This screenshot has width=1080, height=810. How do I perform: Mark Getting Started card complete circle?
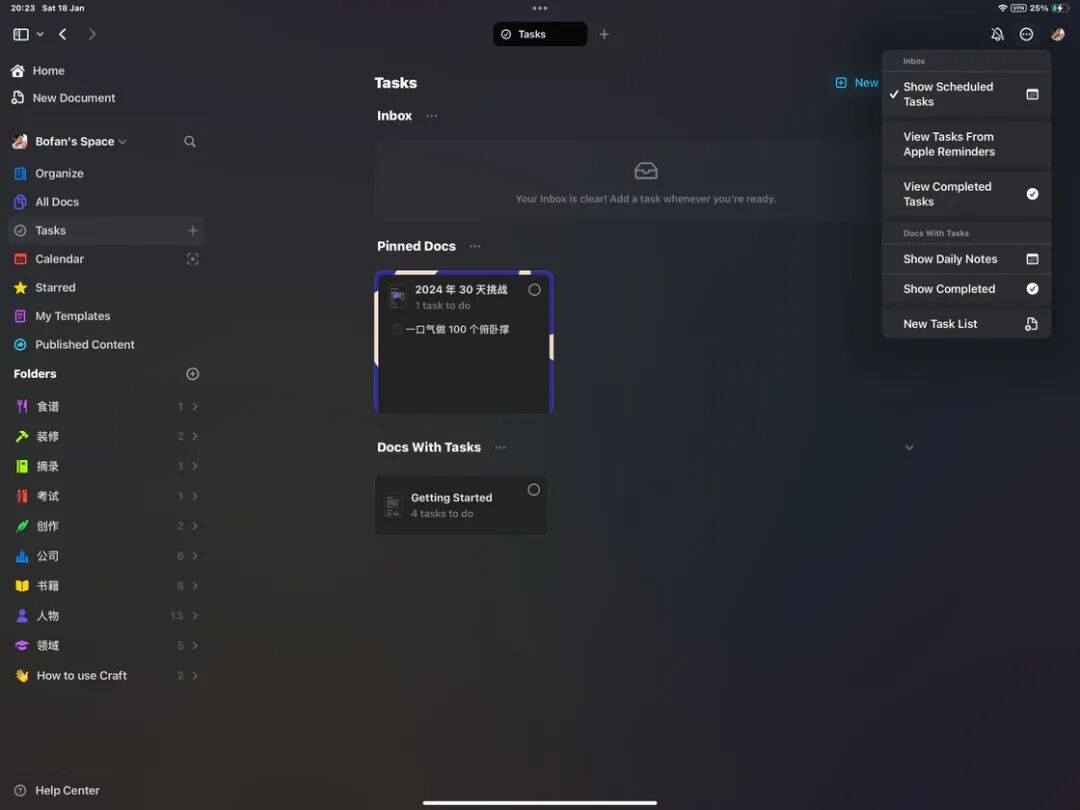pos(534,490)
